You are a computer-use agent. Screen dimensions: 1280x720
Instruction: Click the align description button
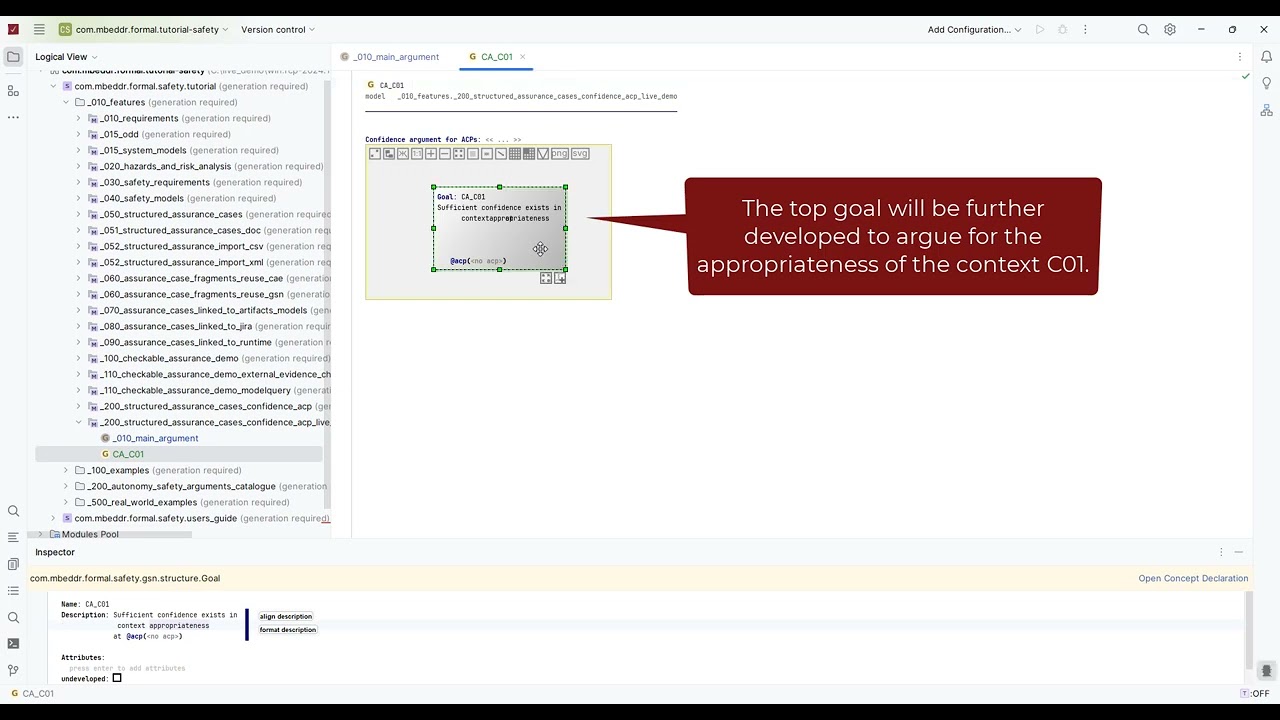(286, 616)
